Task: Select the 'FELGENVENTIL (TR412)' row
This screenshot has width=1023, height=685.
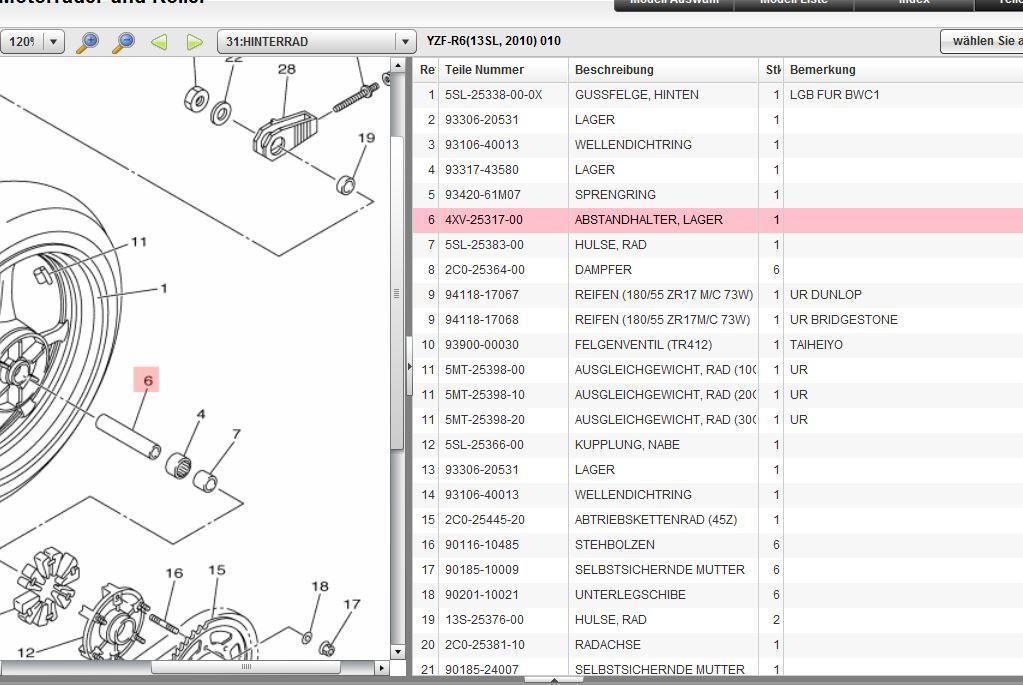Action: point(718,345)
